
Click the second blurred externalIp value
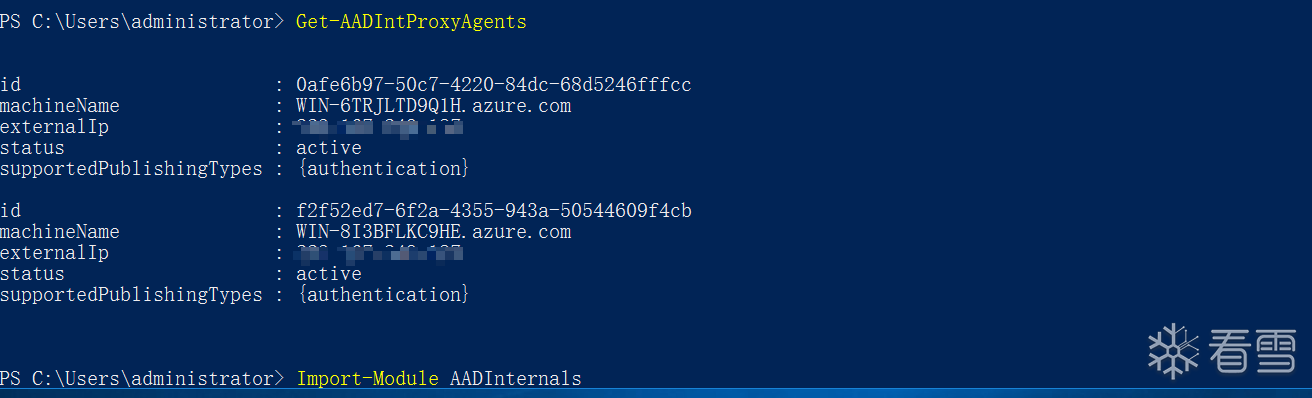(x=378, y=252)
